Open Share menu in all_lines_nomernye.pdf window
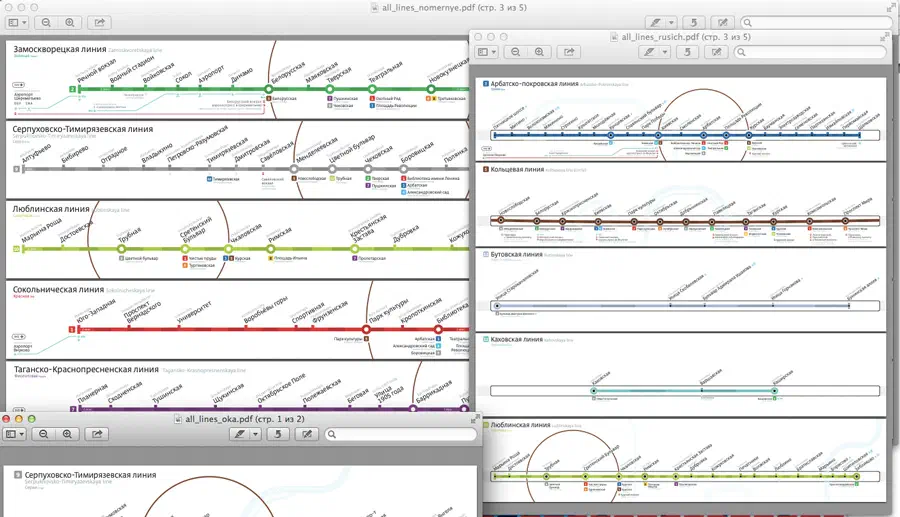Screen dimensions: 900x517 (x=99, y=22)
